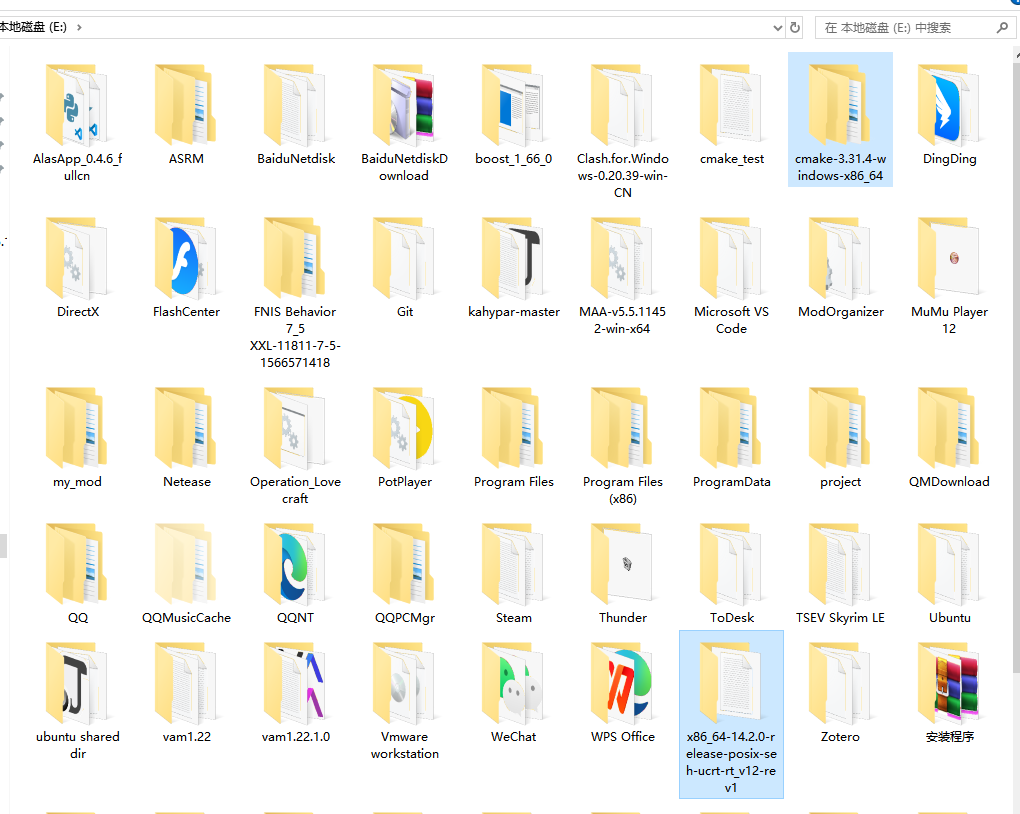Screen dimensions: 1020x814
Task: Click the 'Program Files' folder name label
Action: 513,482
